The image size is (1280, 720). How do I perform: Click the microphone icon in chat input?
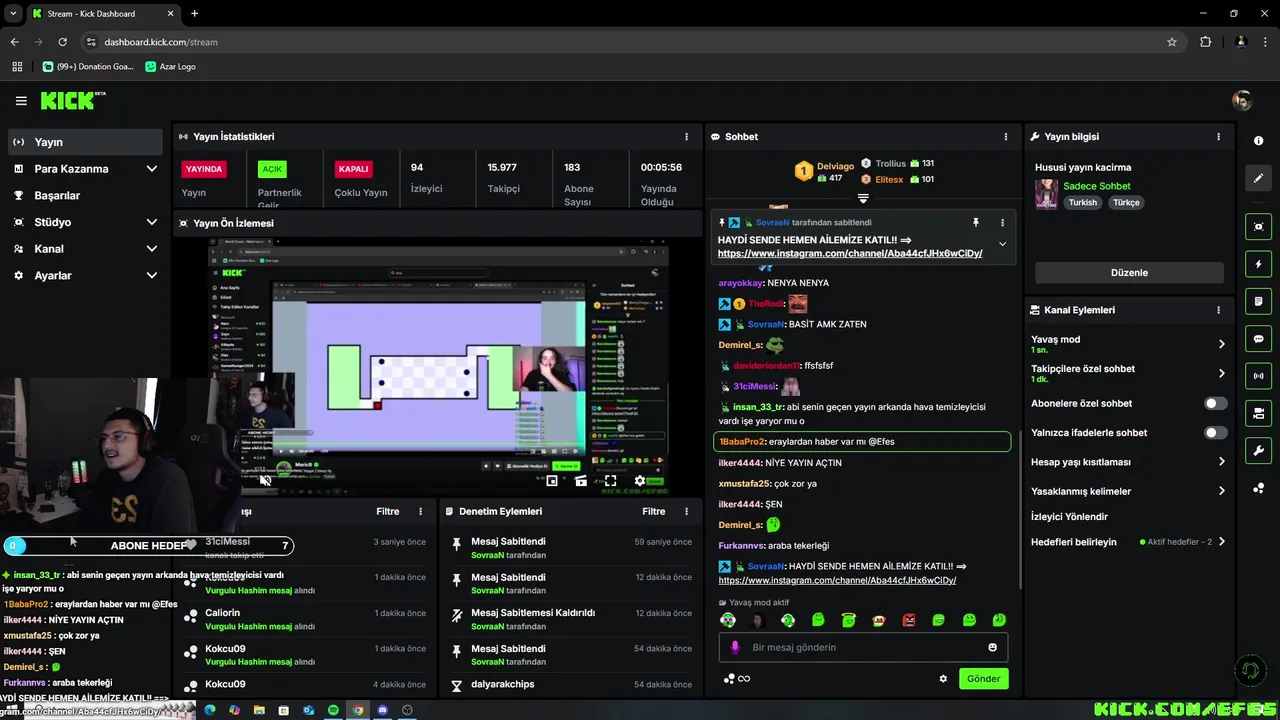[735, 648]
